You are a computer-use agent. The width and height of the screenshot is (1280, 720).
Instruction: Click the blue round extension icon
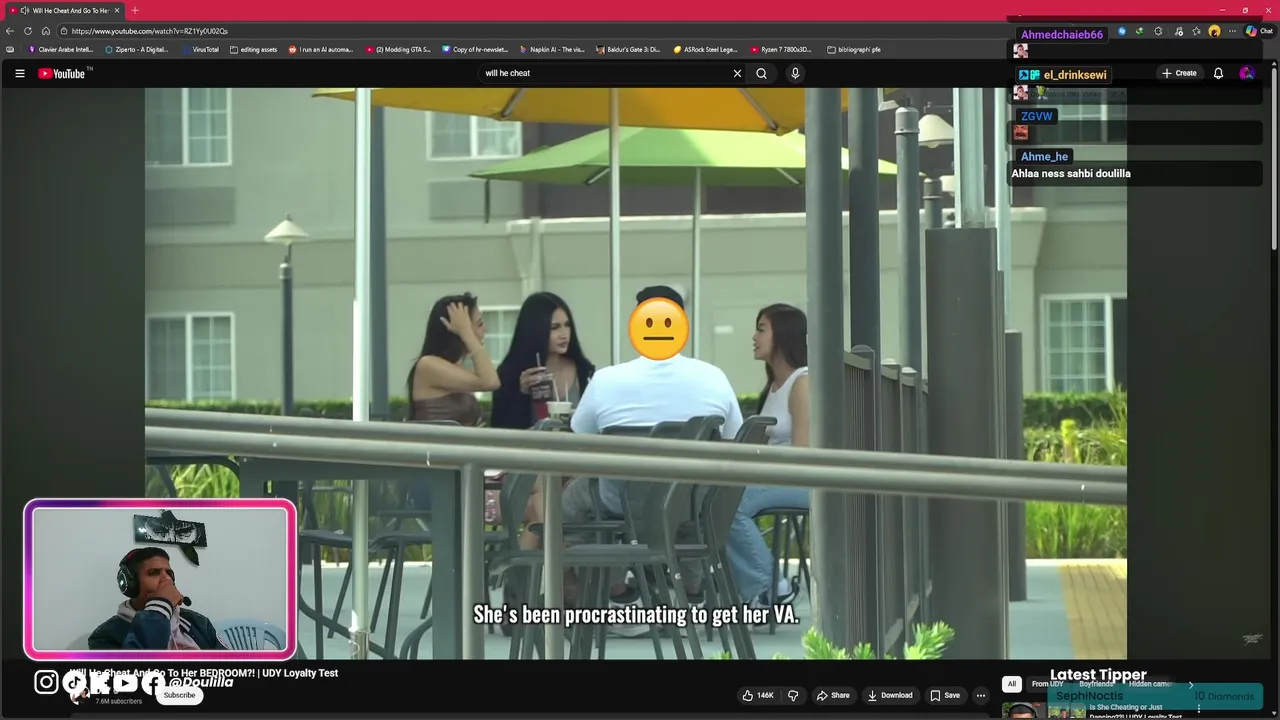pos(1121,31)
